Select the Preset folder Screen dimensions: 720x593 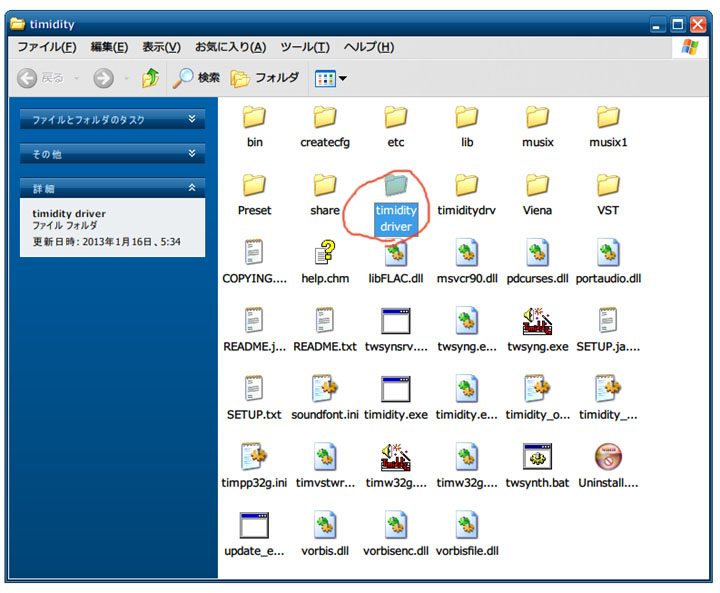[x=254, y=194]
